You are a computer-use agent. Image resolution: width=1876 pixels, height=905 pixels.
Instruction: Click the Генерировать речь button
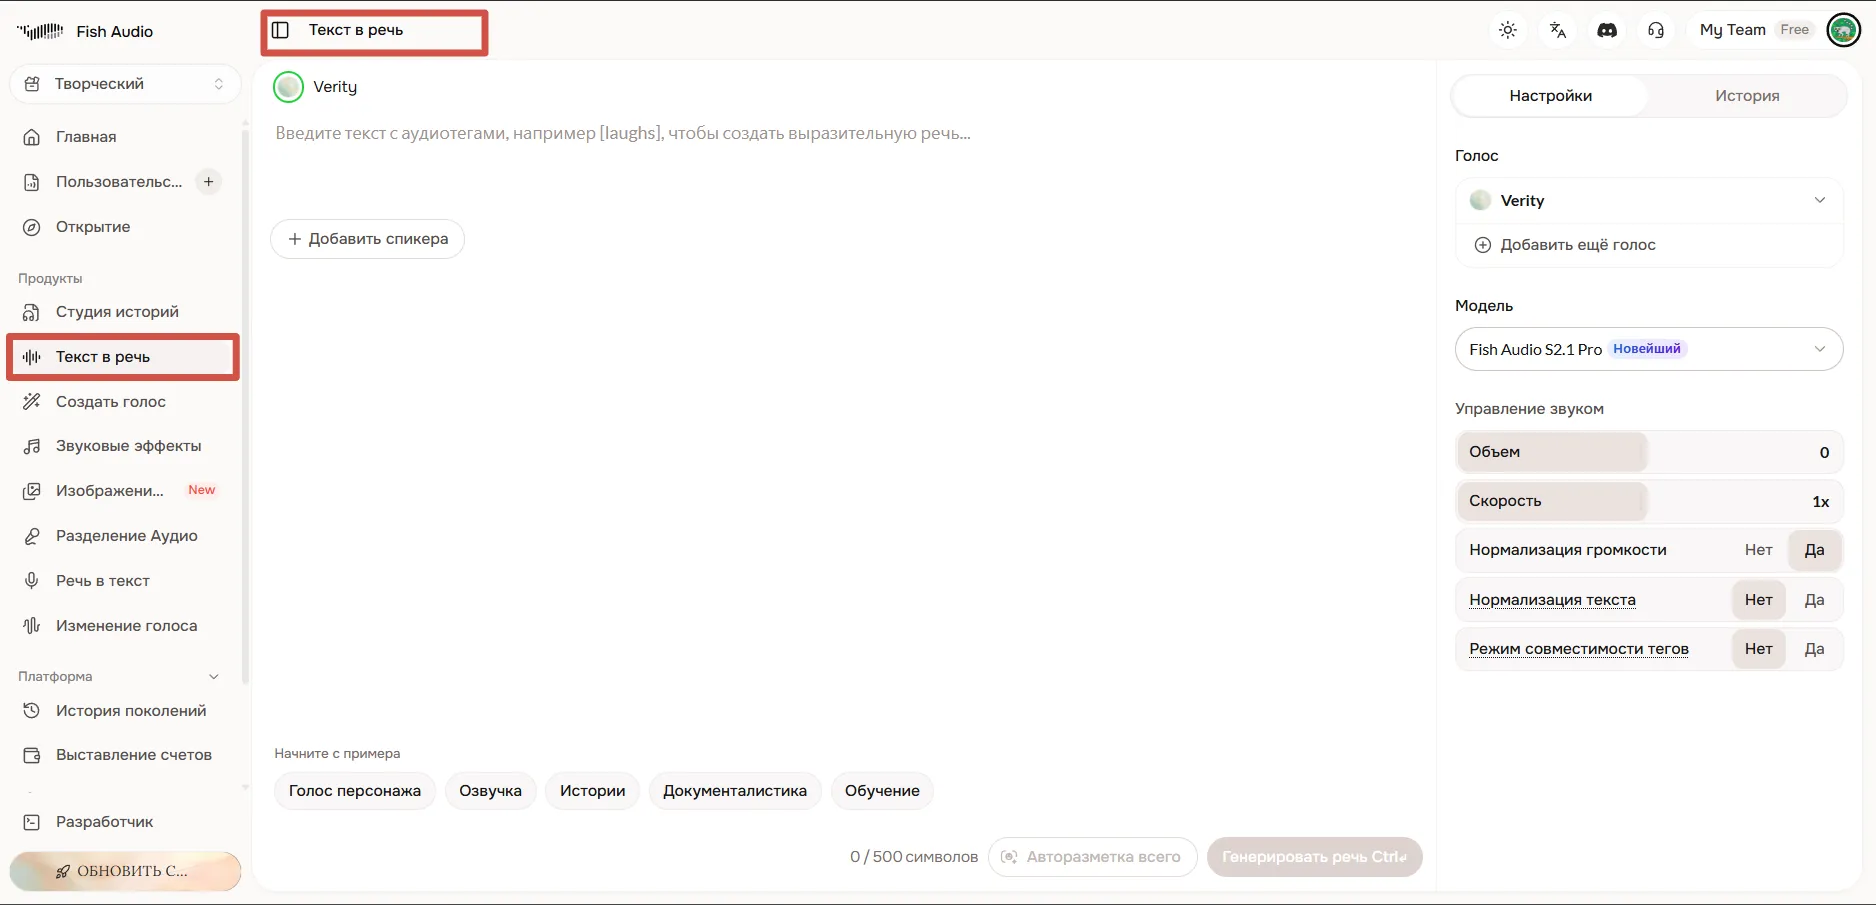(1314, 857)
